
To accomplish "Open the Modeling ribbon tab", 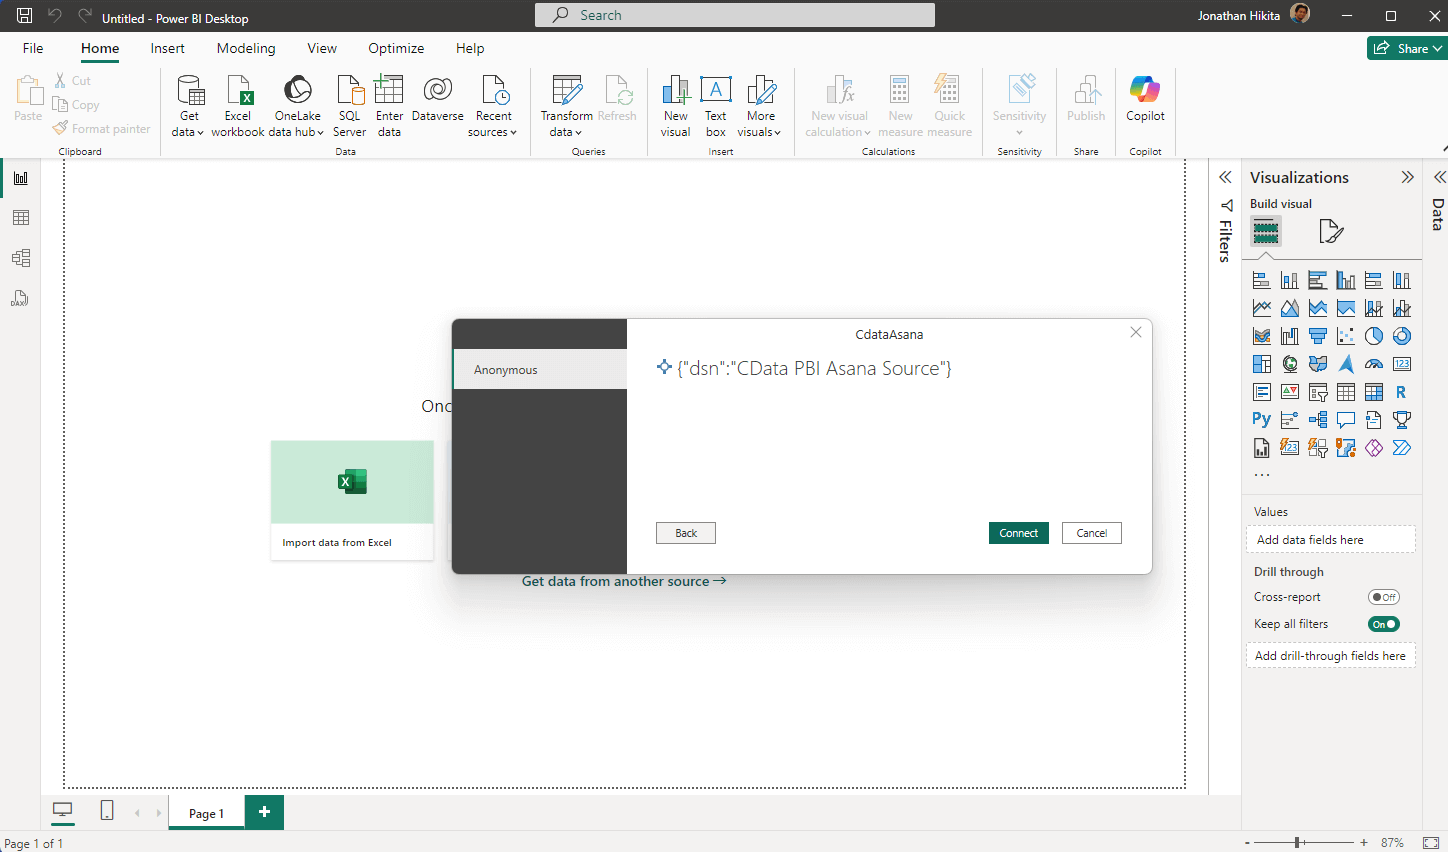I will click(246, 48).
